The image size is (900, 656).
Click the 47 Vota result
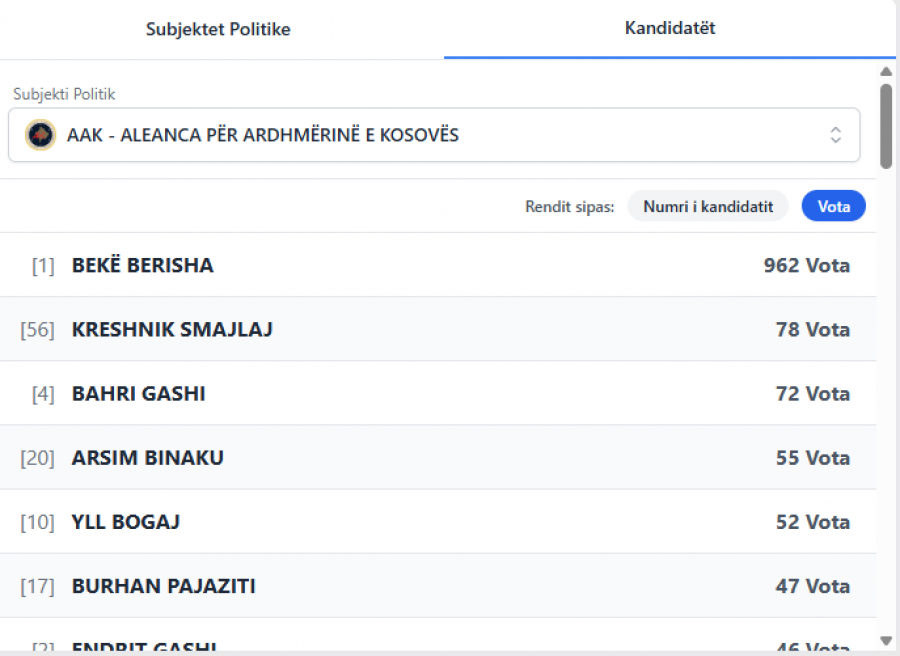(812, 586)
